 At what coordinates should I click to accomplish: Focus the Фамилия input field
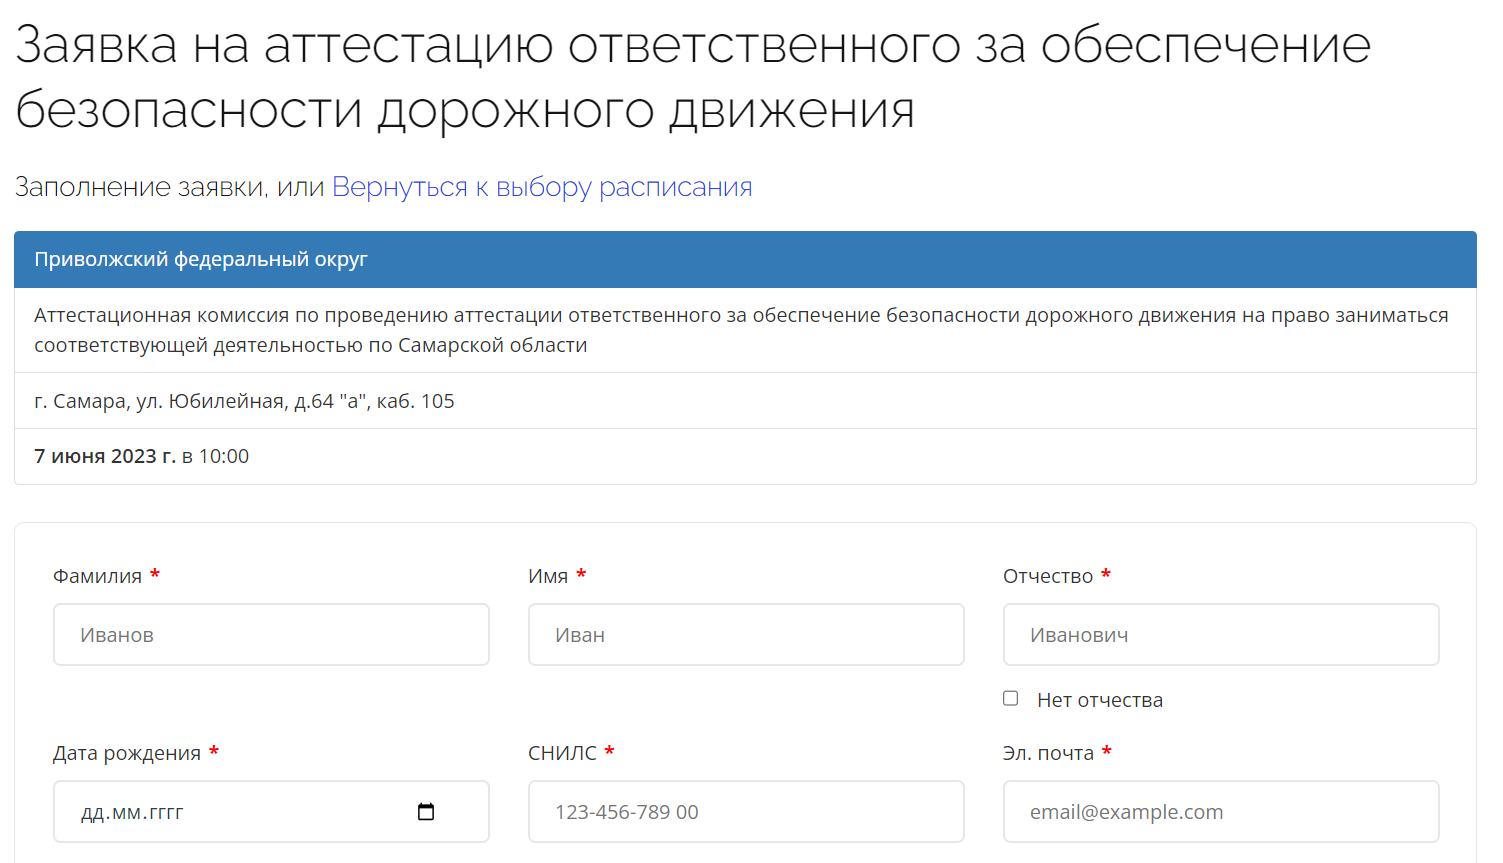[271, 634]
